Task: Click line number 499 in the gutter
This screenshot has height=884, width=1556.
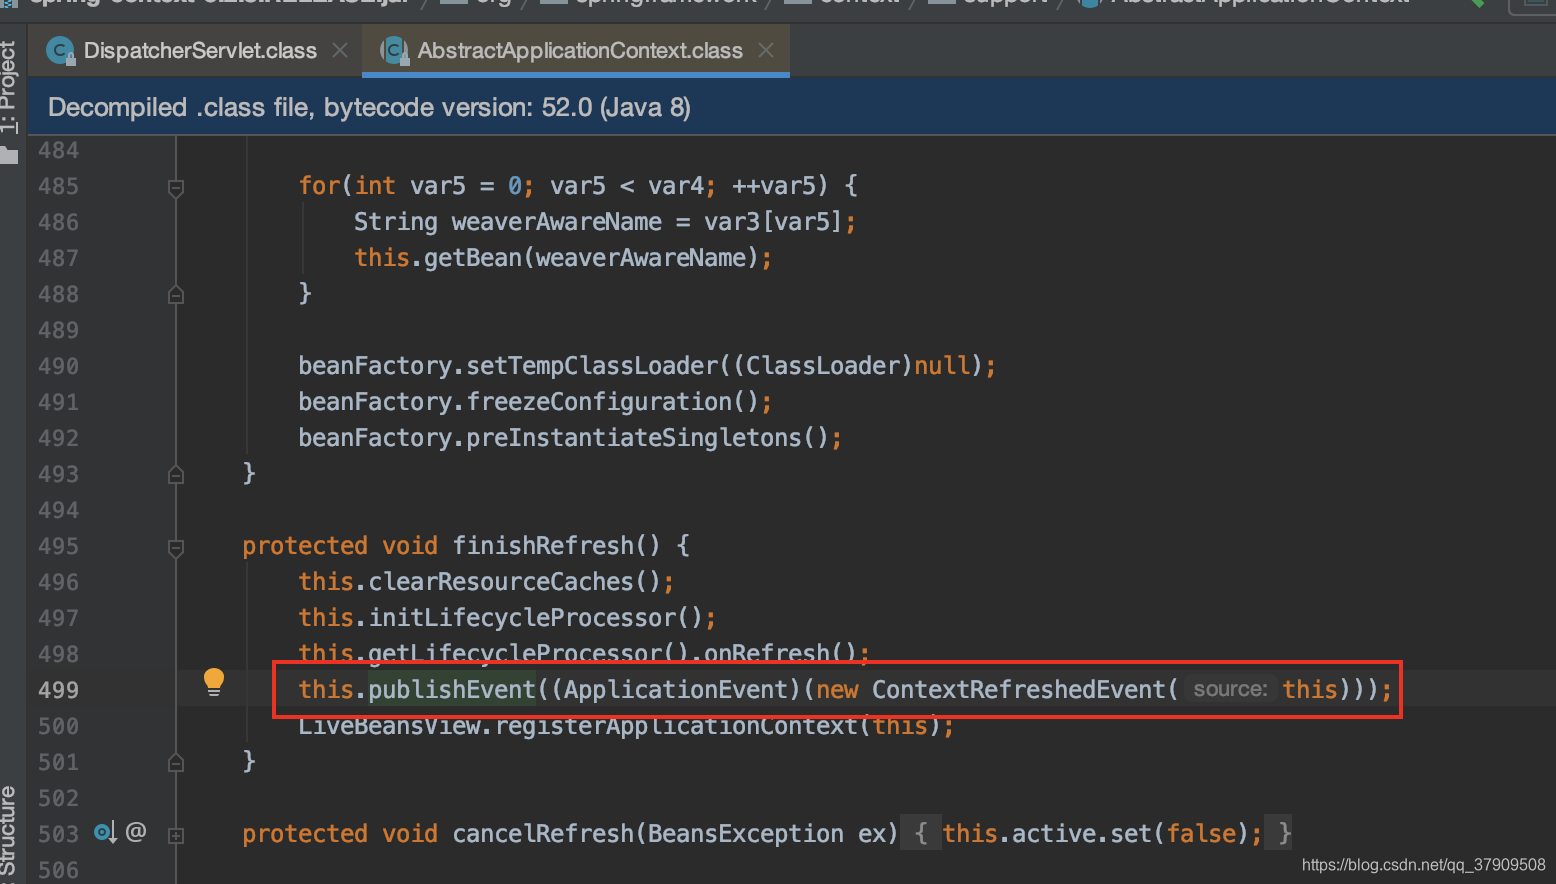Action: [58, 690]
